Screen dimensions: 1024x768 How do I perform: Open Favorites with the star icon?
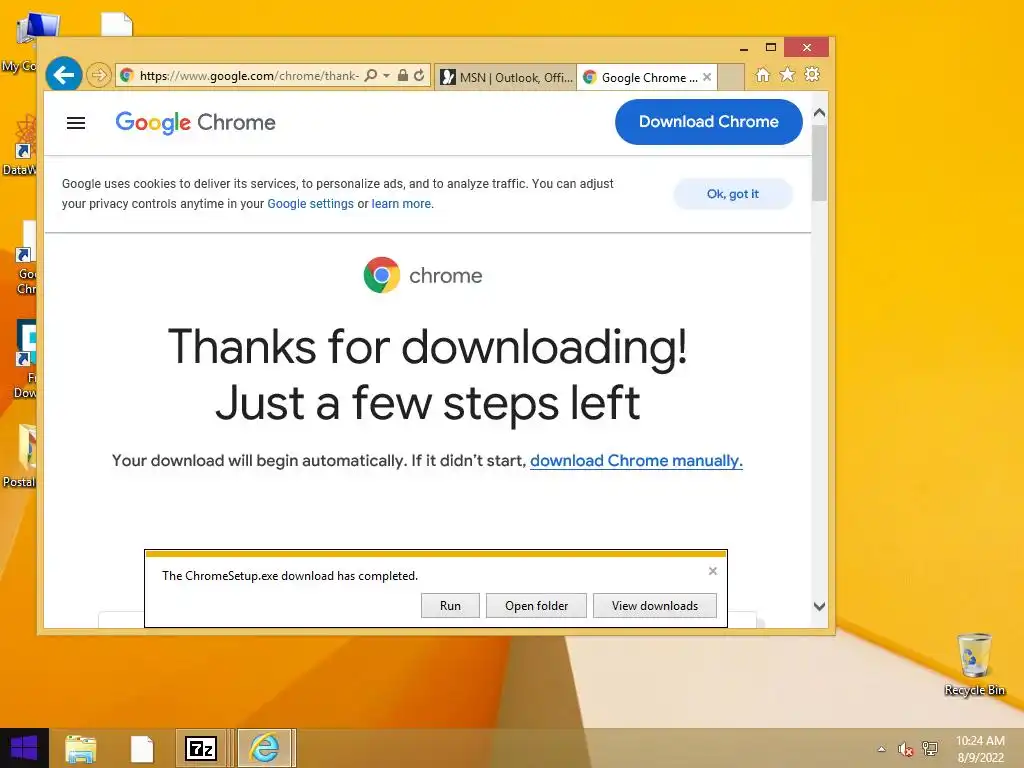[x=788, y=74]
